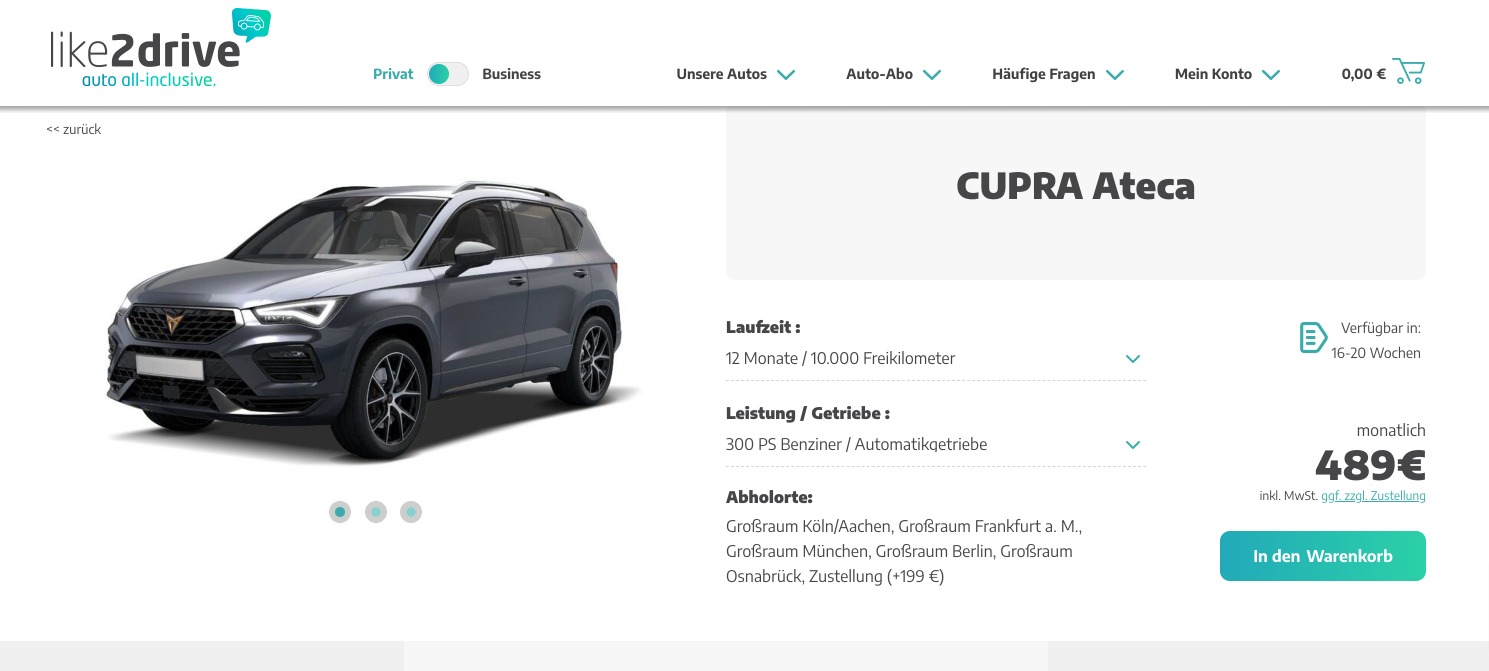This screenshot has height=671, width=1489.
Task: Click the availability document icon
Action: 1313,338
